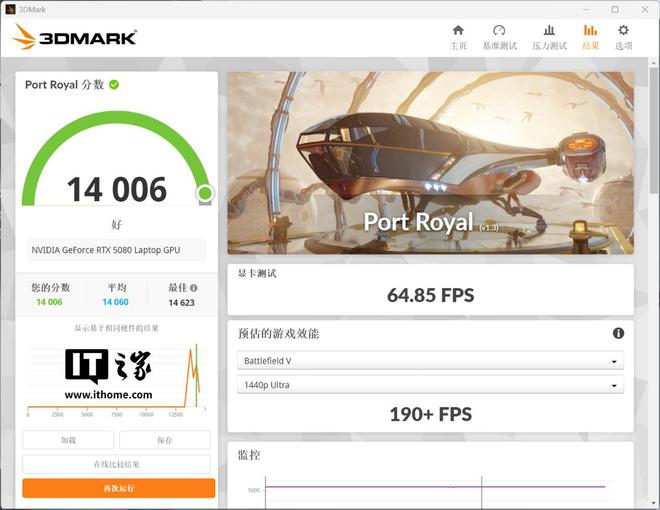
Task: Click NVIDIA GeForce RTX 5080 Laptop GPU label
Action: click(x=106, y=250)
